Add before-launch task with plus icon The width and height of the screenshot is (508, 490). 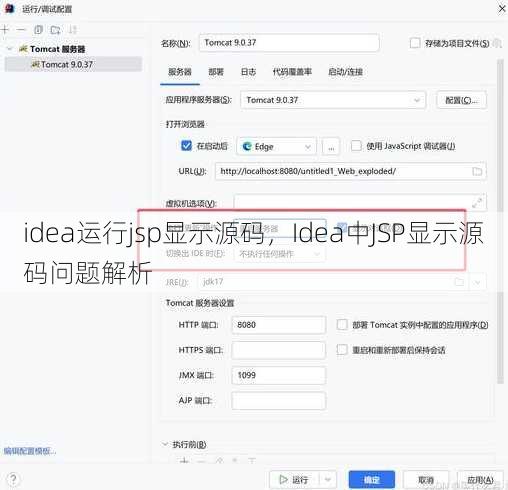(184, 461)
